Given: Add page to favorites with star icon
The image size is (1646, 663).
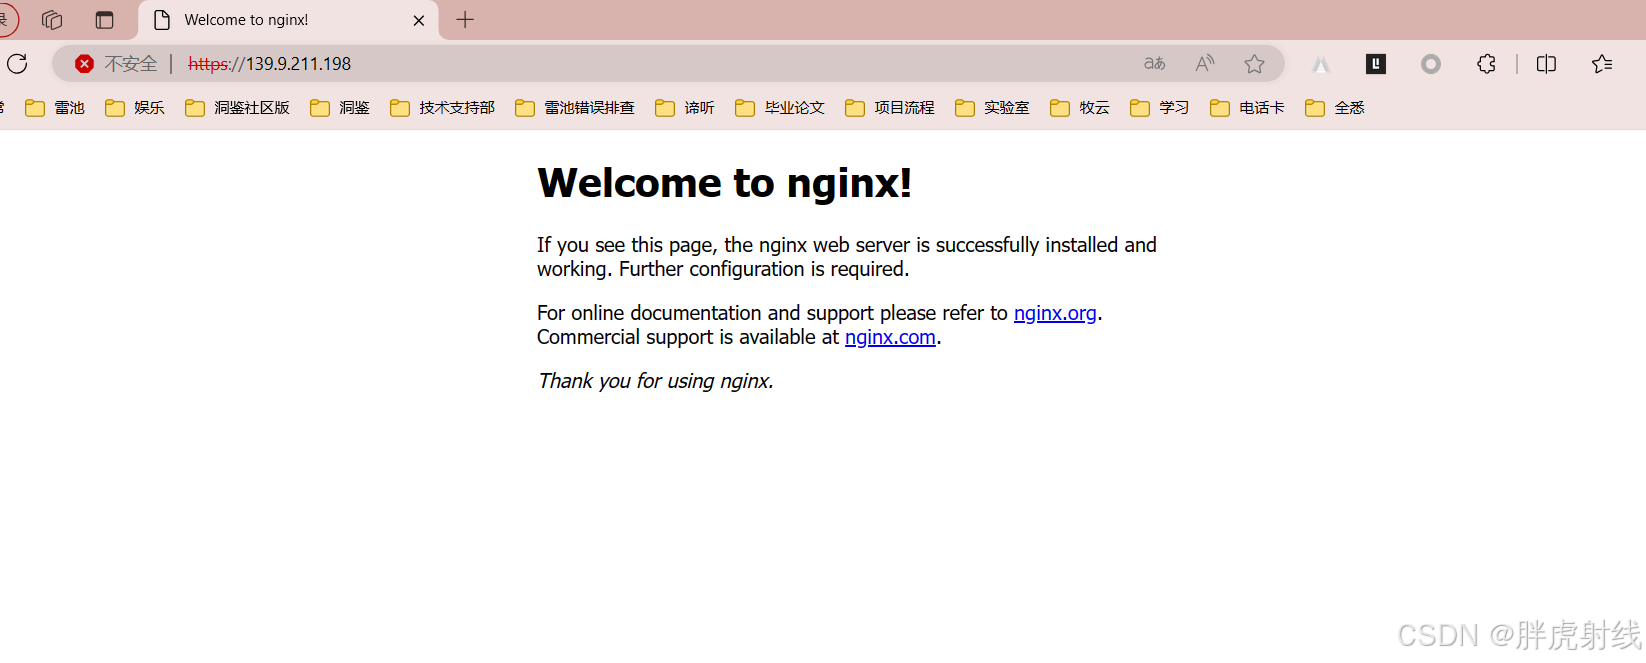Looking at the screenshot, I should [x=1254, y=64].
